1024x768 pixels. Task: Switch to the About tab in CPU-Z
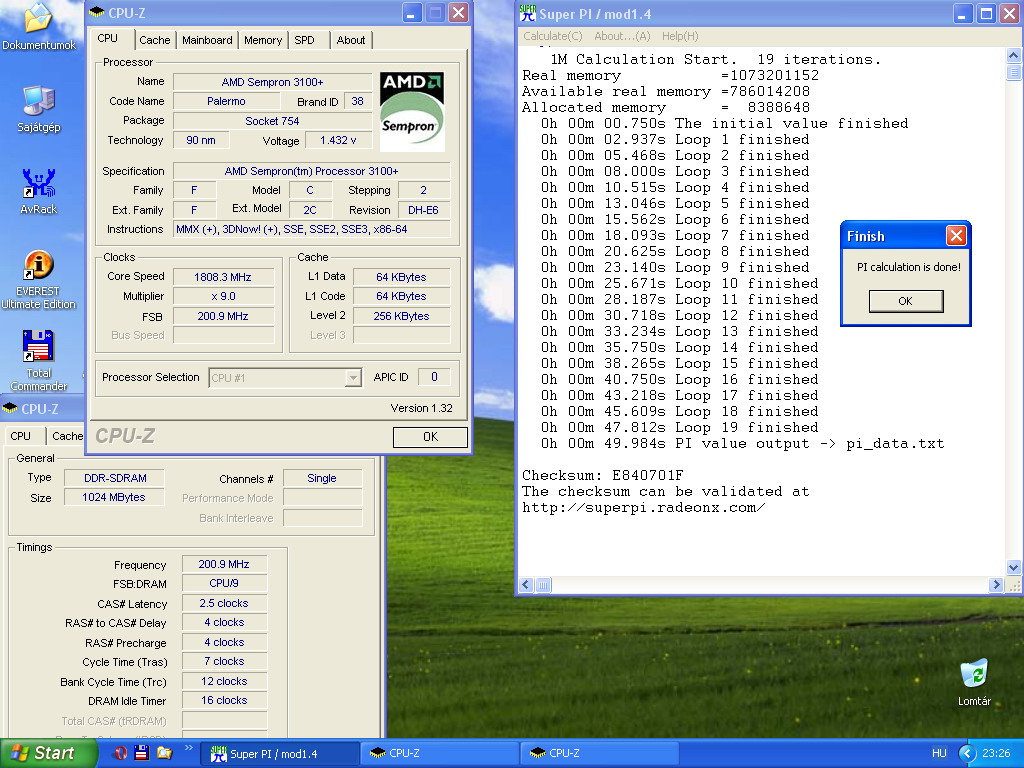(x=351, y=40)
